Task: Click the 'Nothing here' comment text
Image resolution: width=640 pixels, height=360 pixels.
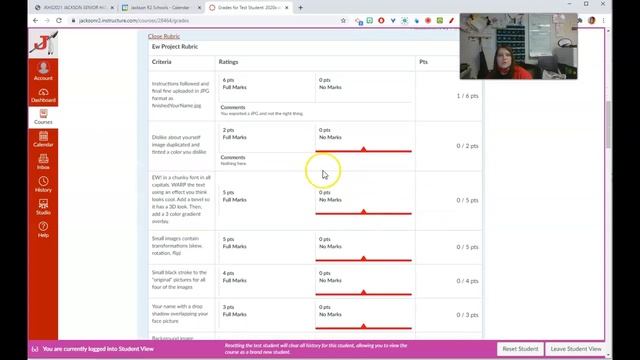Action: (233, 163)
